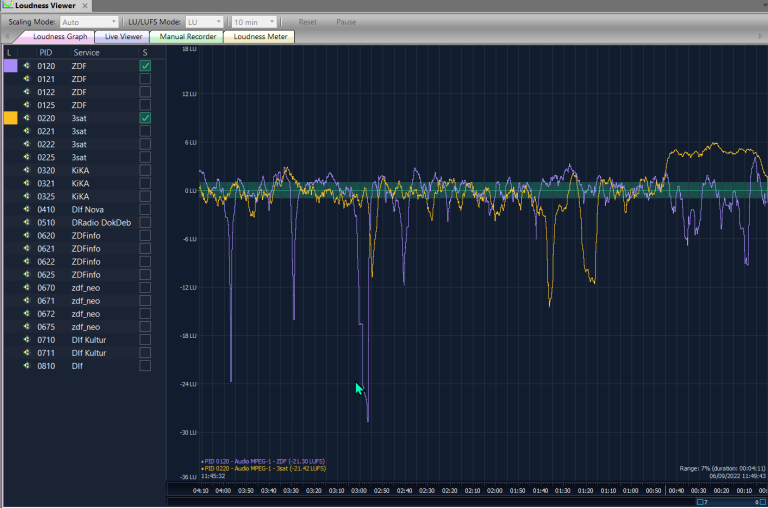Screen dimensions: 768x508
Task: Click the speaker icon for PID 0321
Action: (26, 183)
